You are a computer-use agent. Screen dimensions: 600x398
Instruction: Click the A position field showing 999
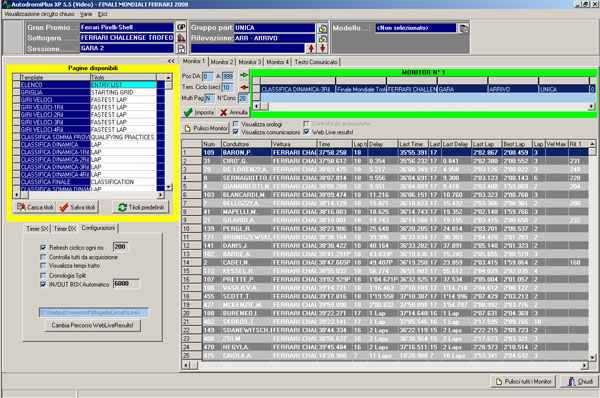coord(228,77)
